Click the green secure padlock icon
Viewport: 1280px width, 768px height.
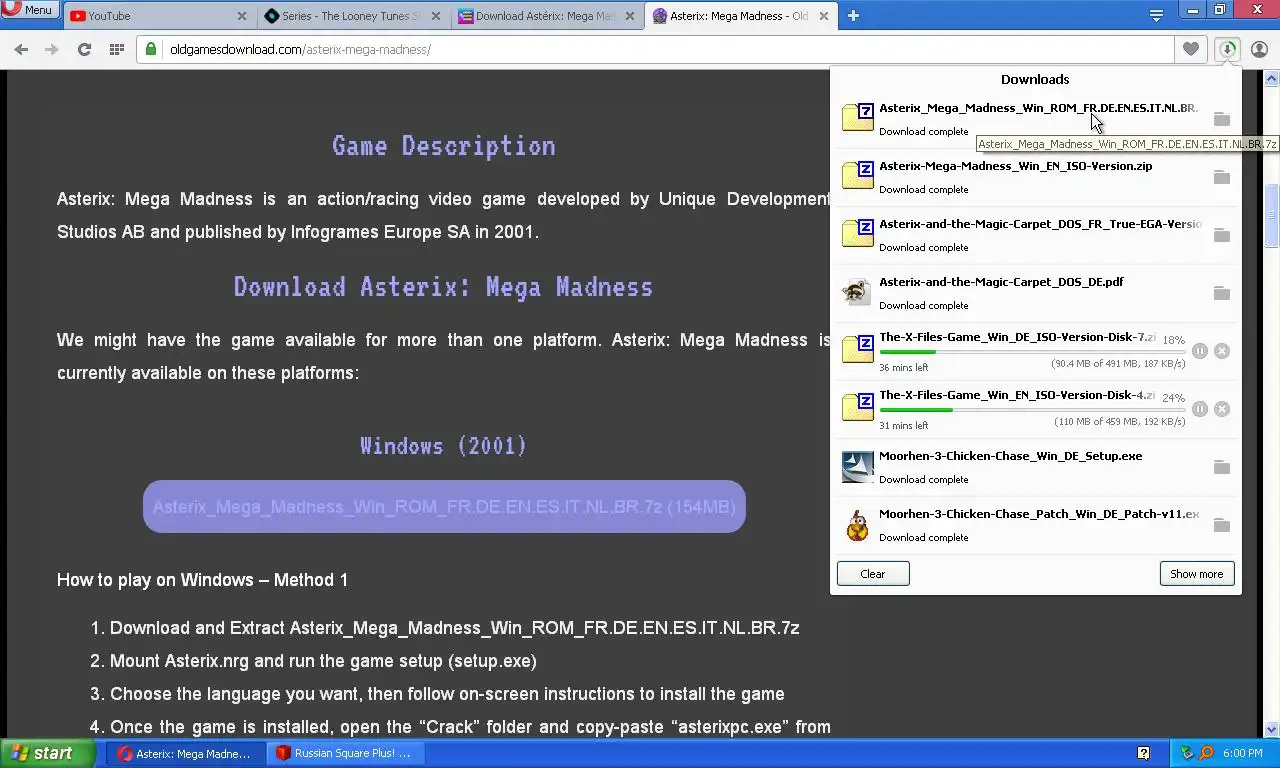(x=151, y=49)
